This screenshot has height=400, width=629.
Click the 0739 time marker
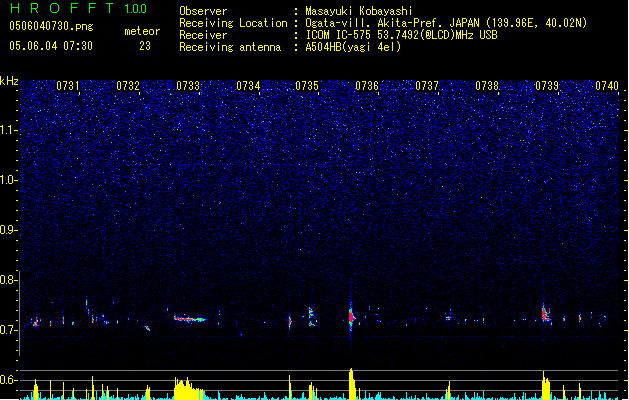547,86
